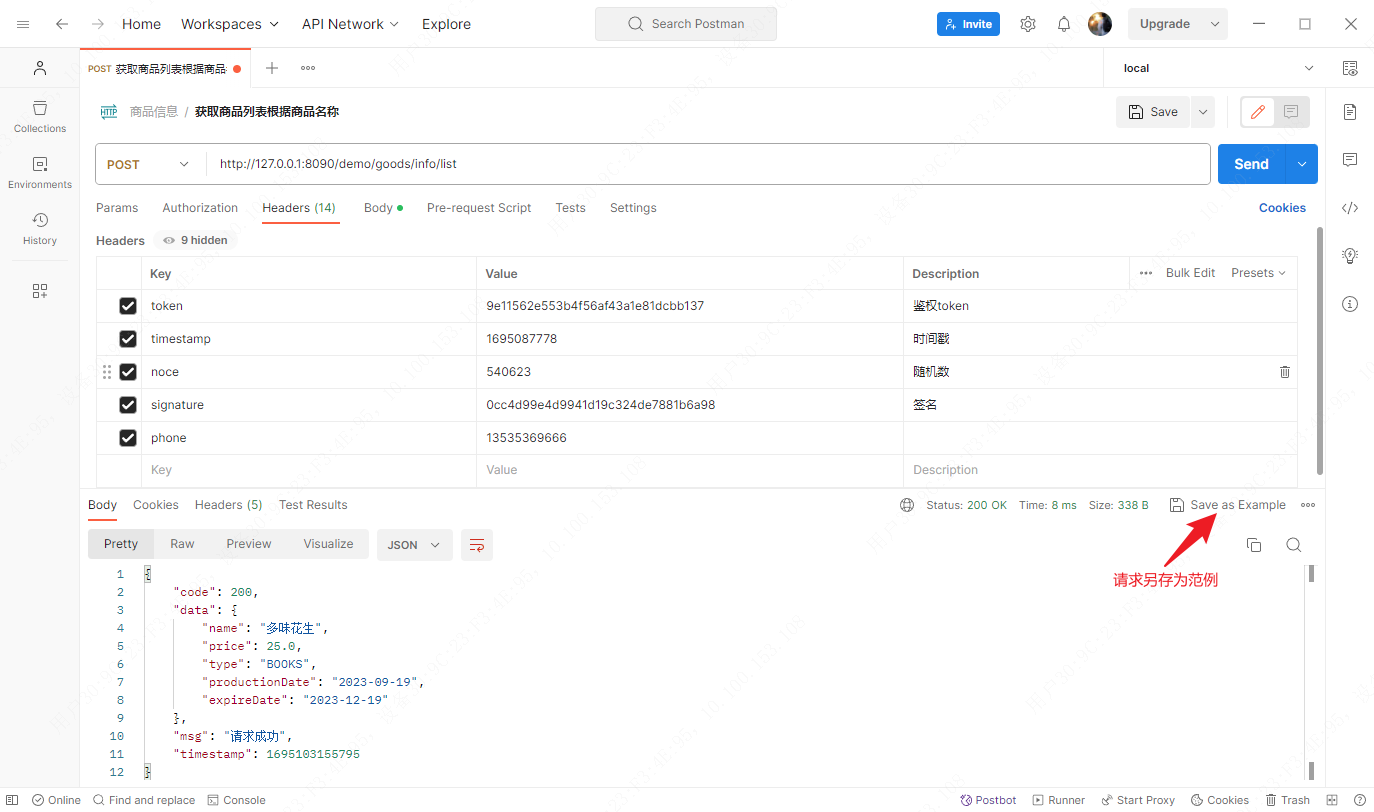Copy the response body with copy icon
This screenshot has height=812, width=1374.
click(x=1254, y=545)
